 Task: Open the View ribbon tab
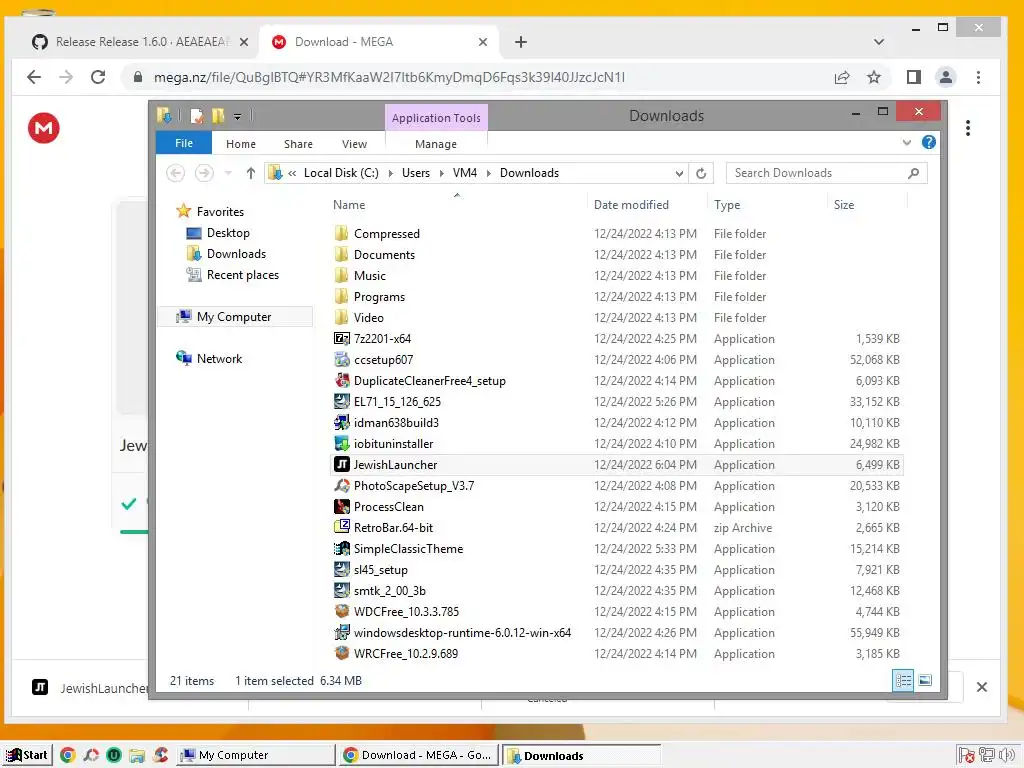[x=355, y=144]
